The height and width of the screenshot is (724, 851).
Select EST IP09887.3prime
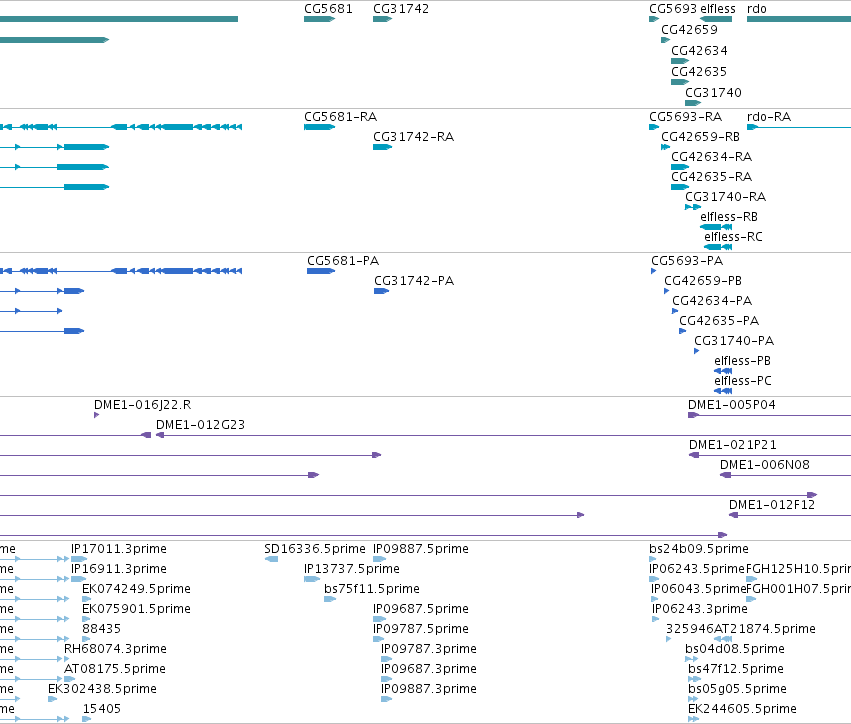429,689
